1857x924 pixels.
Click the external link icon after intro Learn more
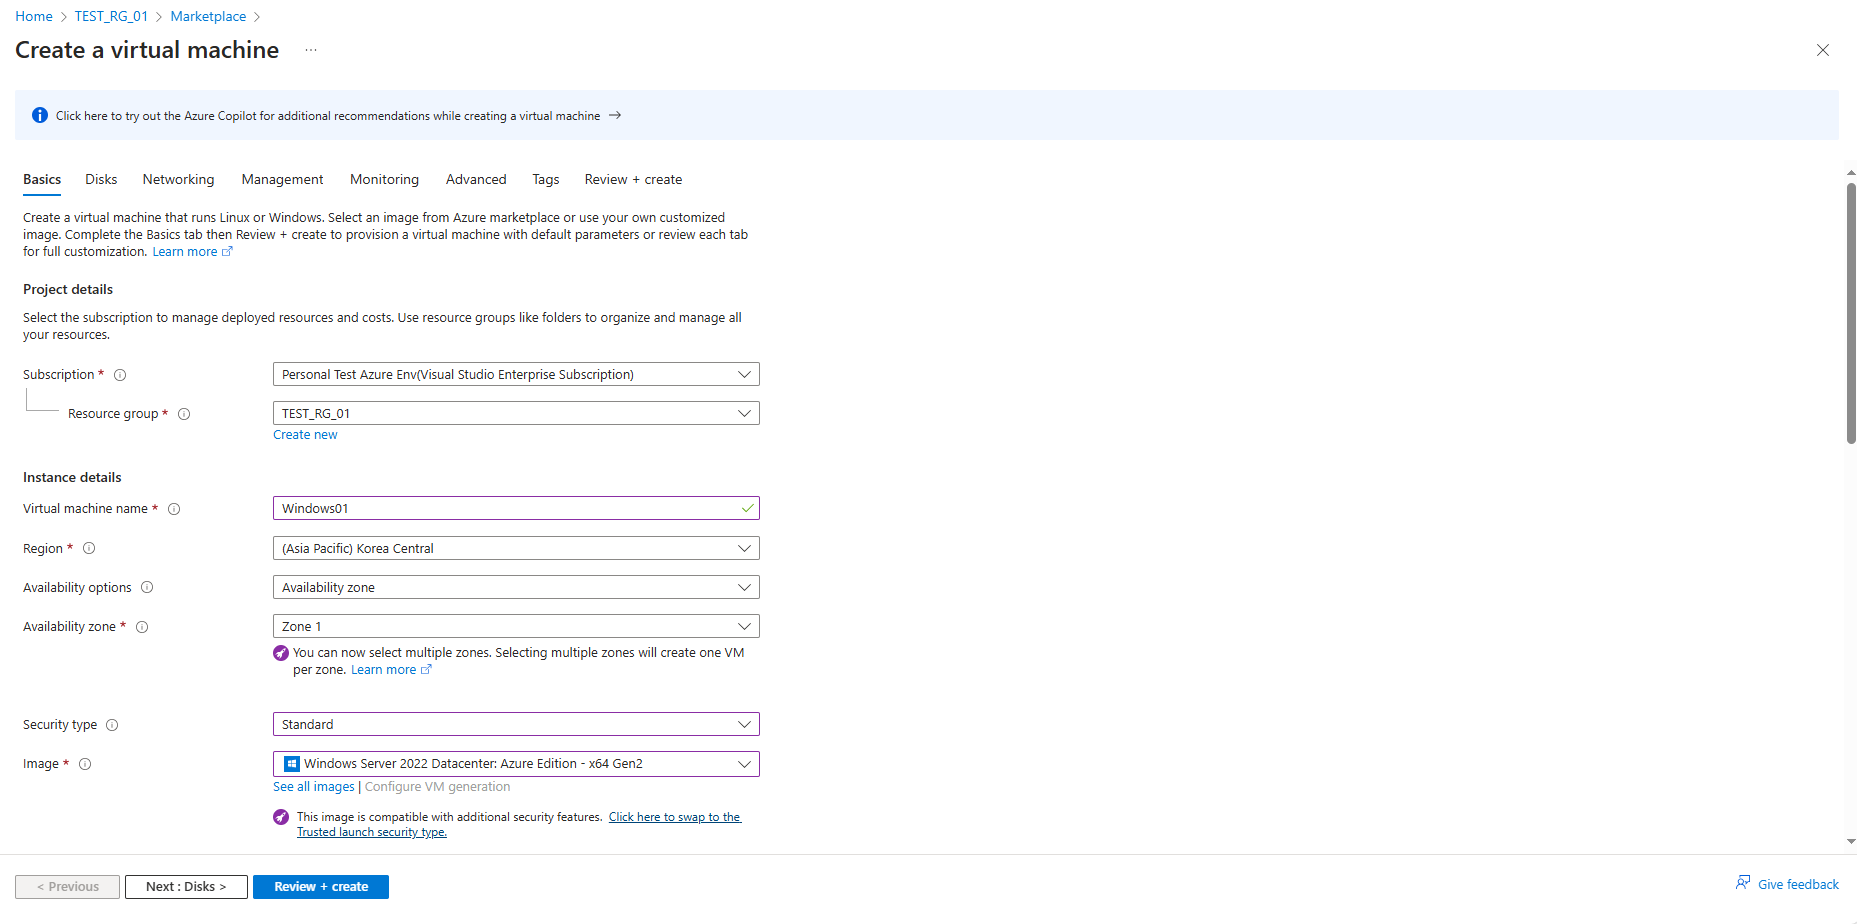coord(227,252)
